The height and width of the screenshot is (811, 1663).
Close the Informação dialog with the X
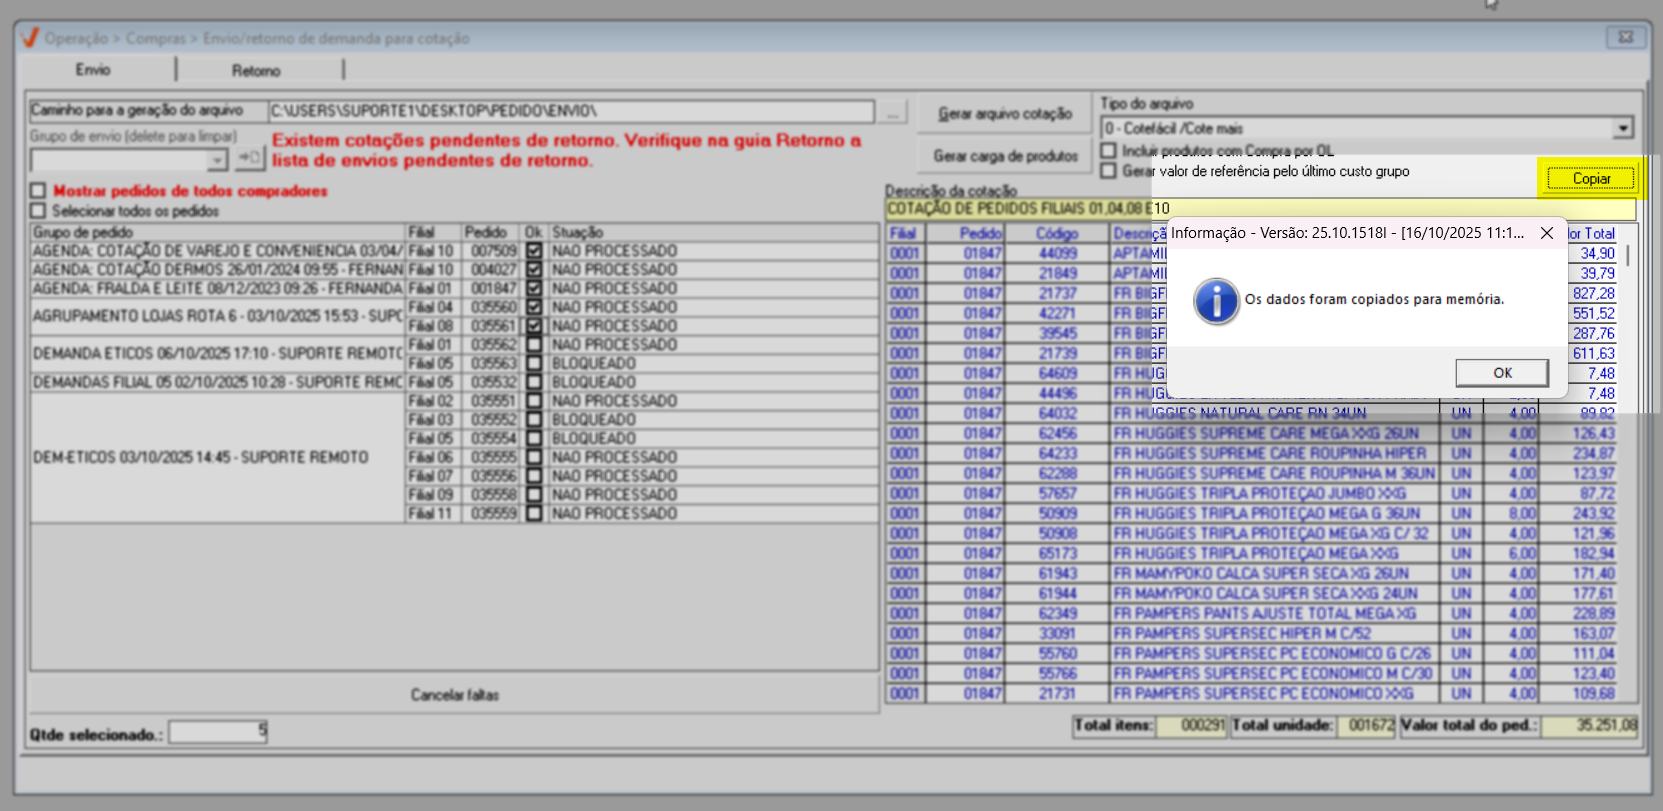1546,233
